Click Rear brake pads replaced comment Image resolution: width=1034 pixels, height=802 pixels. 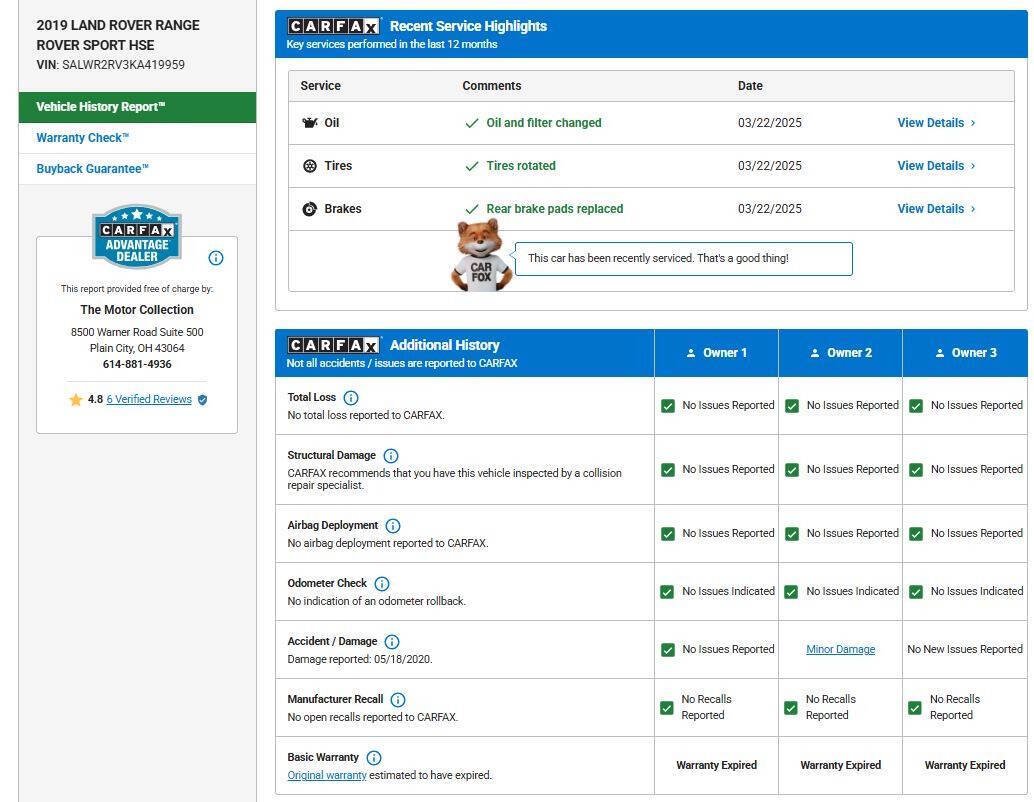click(x=555, y=209)
